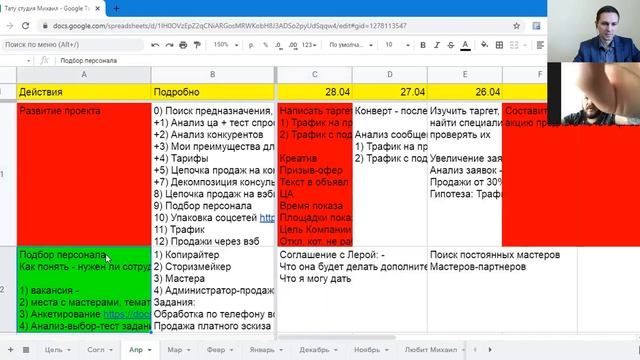Click the yellow Подробно header cell
Screen dimensions: 640x360
click(x=213, y=92)
